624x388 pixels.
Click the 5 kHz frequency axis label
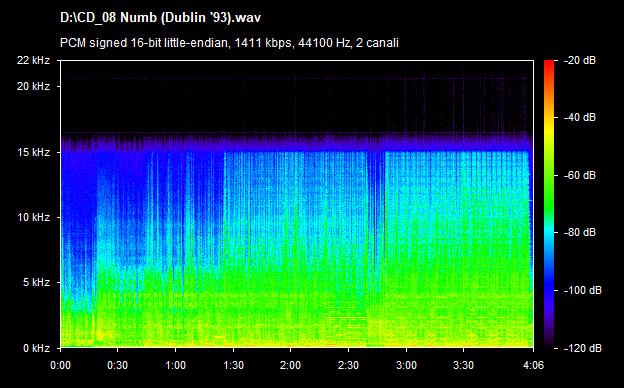[x=36, y=283]
